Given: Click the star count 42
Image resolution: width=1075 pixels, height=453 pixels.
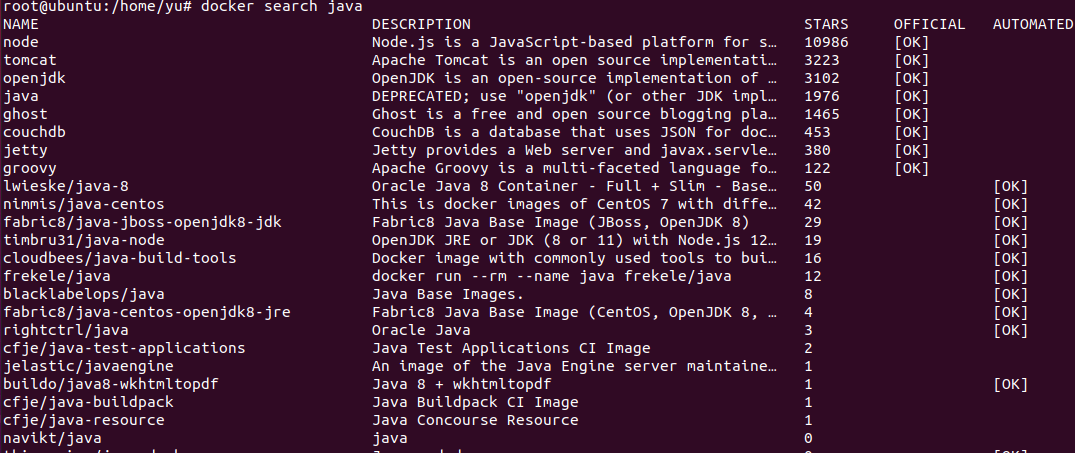Looking at the screenshot, I should 813,204.
